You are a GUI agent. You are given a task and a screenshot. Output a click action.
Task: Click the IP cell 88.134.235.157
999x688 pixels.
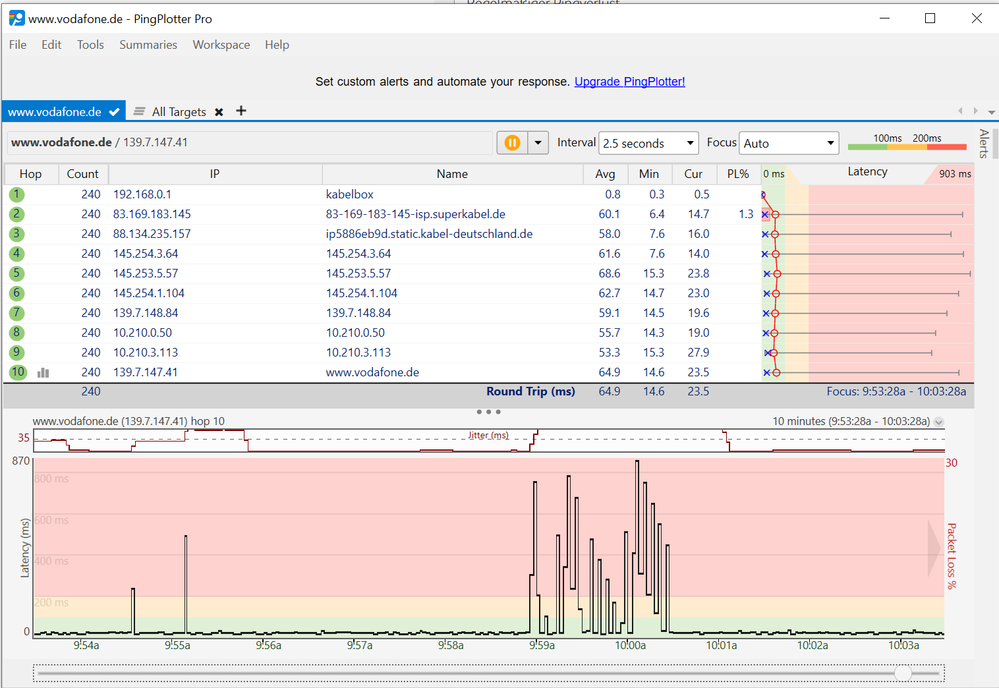click(x=152, y=234)
